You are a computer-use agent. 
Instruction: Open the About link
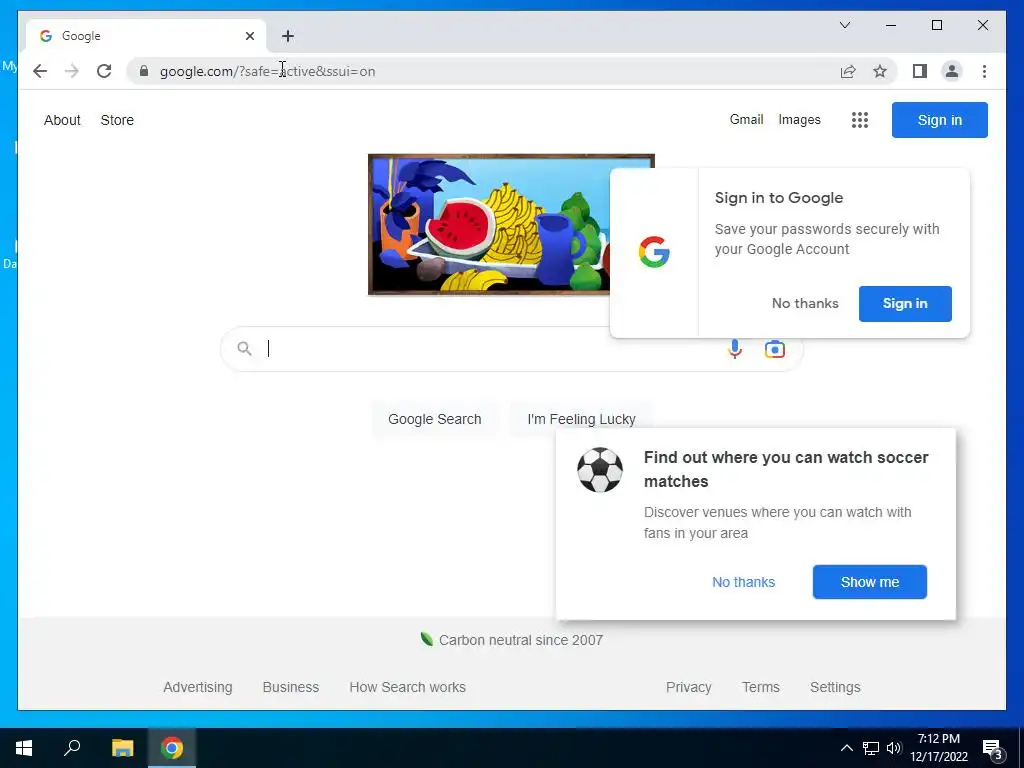[62, 120]
